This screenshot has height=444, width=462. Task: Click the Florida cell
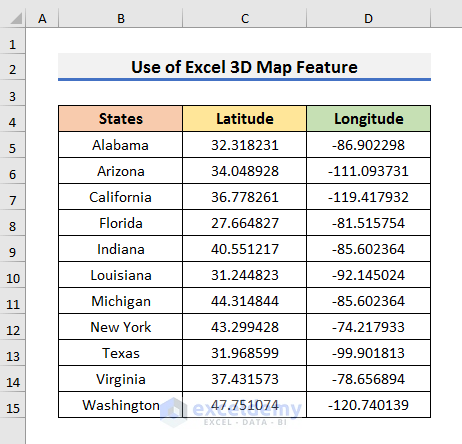click(121, 223)
